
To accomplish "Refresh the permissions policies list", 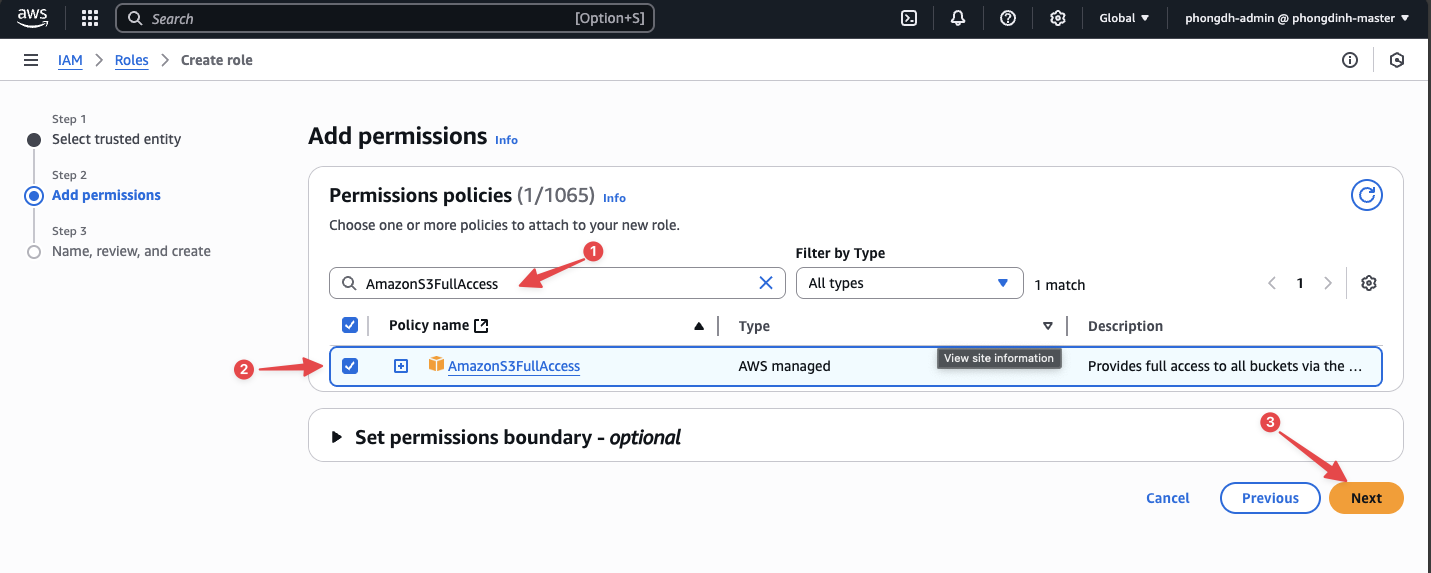I will 1367,195.
